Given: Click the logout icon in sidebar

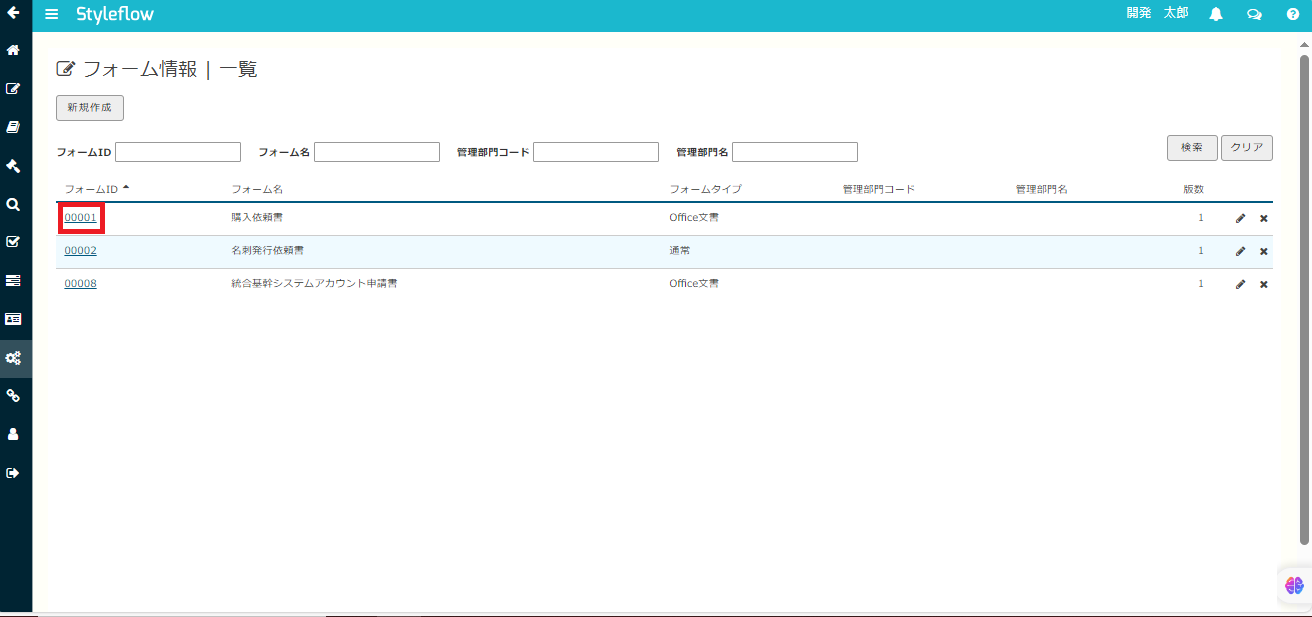Looking at the screenshot, I should coord(14,472).
